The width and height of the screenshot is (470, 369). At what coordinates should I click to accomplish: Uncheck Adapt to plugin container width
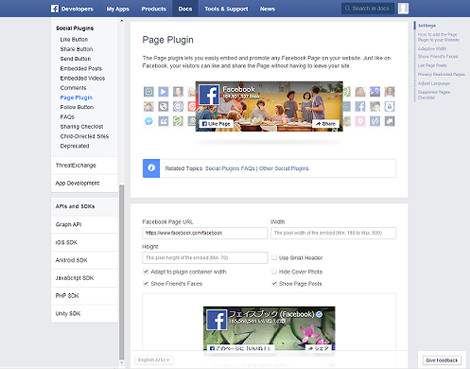146,271
